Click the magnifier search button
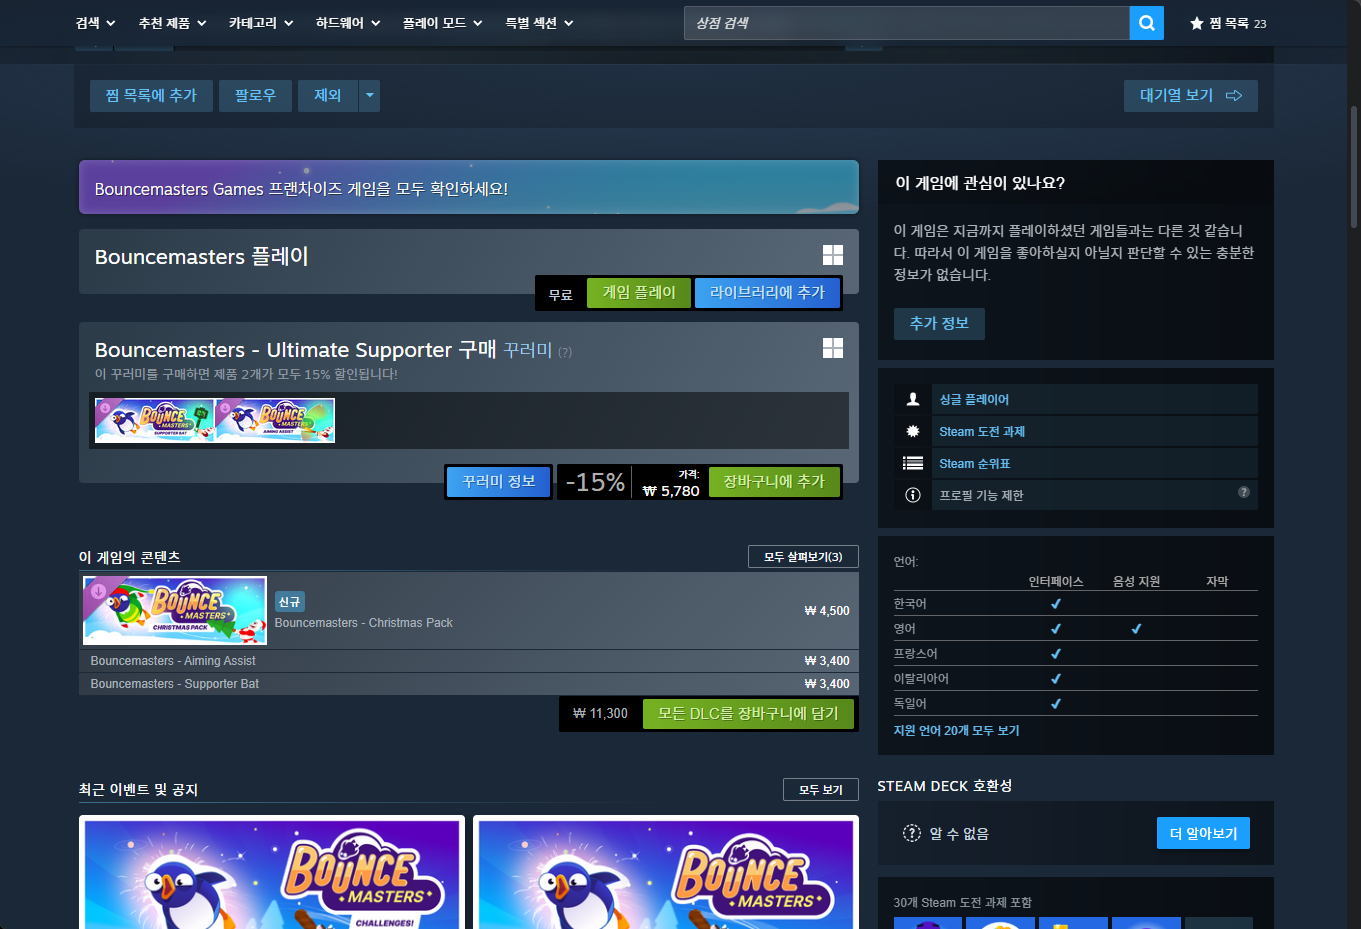1361x929 pixels. [x=1147, y=23]
